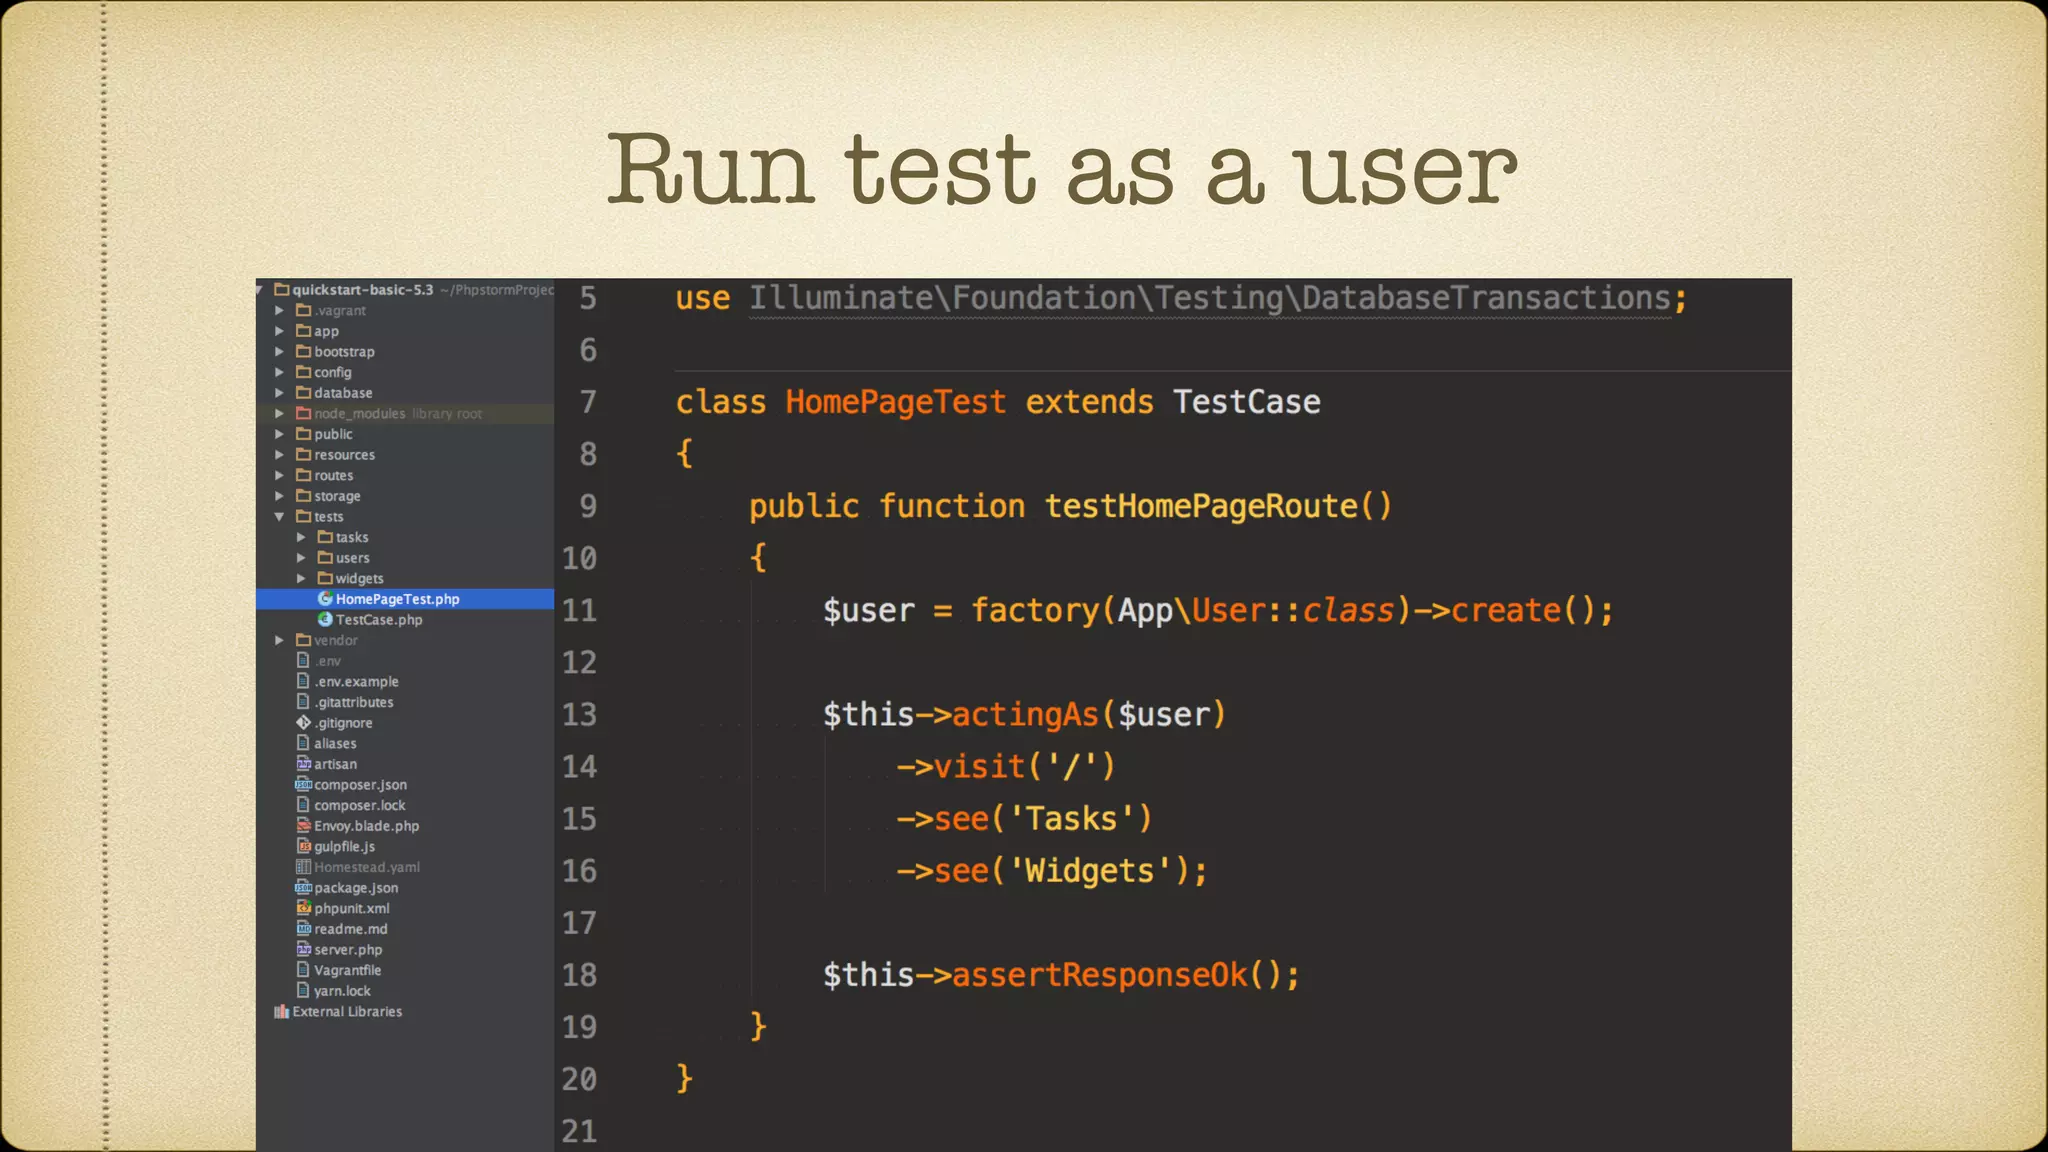This screenshot has height=1152, width=2048.
Task: Expand the config folder arrow
Action: pyautogui.click(x=280, y=372)
